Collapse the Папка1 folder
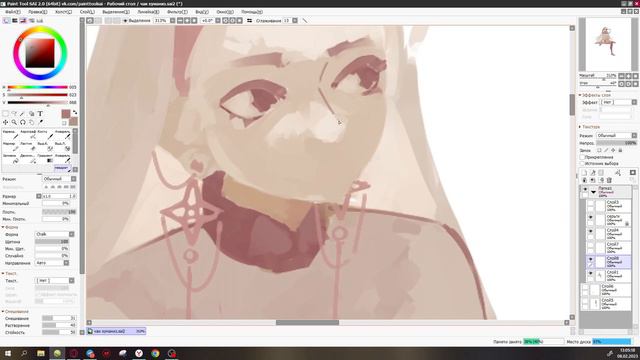Image resolution: width=640 pixels, height=360 pixels. point(593,191)
